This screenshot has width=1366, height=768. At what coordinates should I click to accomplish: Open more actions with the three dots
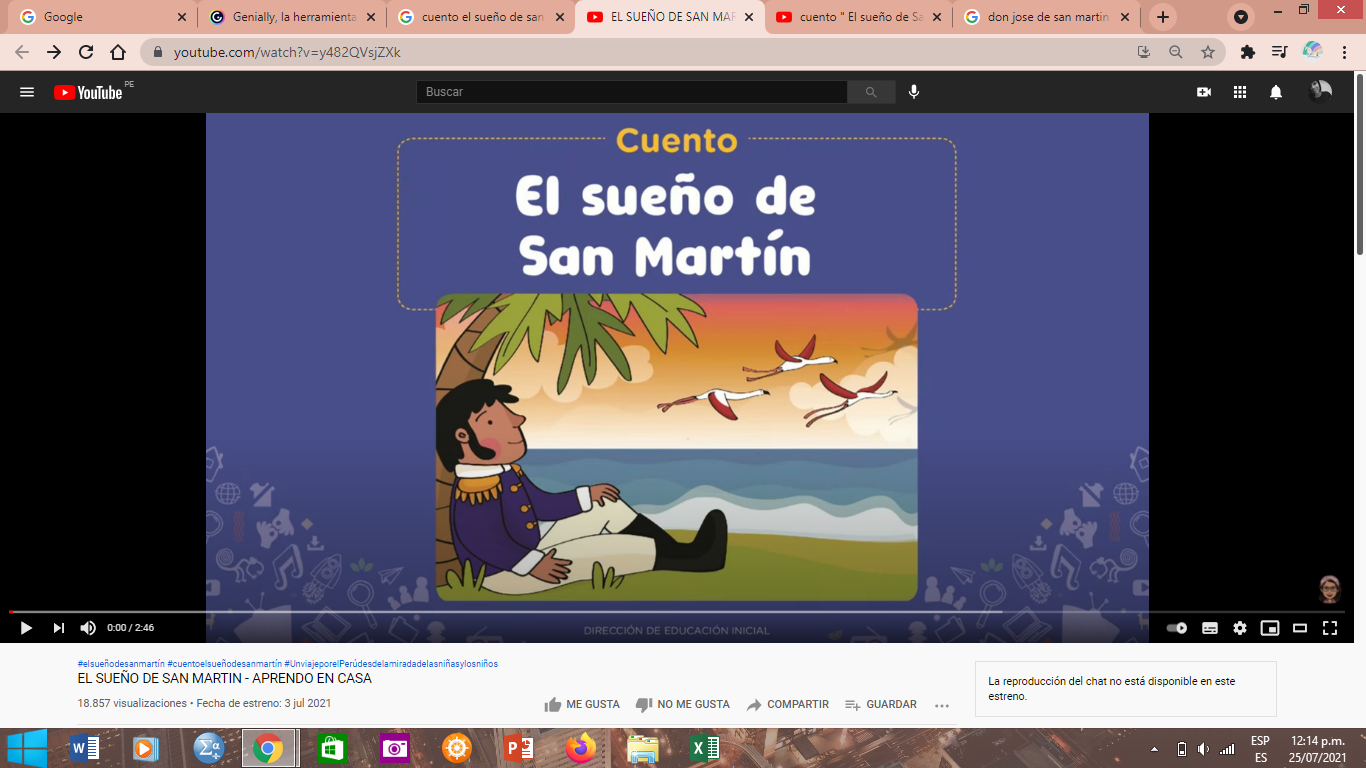pyautogui.click(x=941, y=705)
